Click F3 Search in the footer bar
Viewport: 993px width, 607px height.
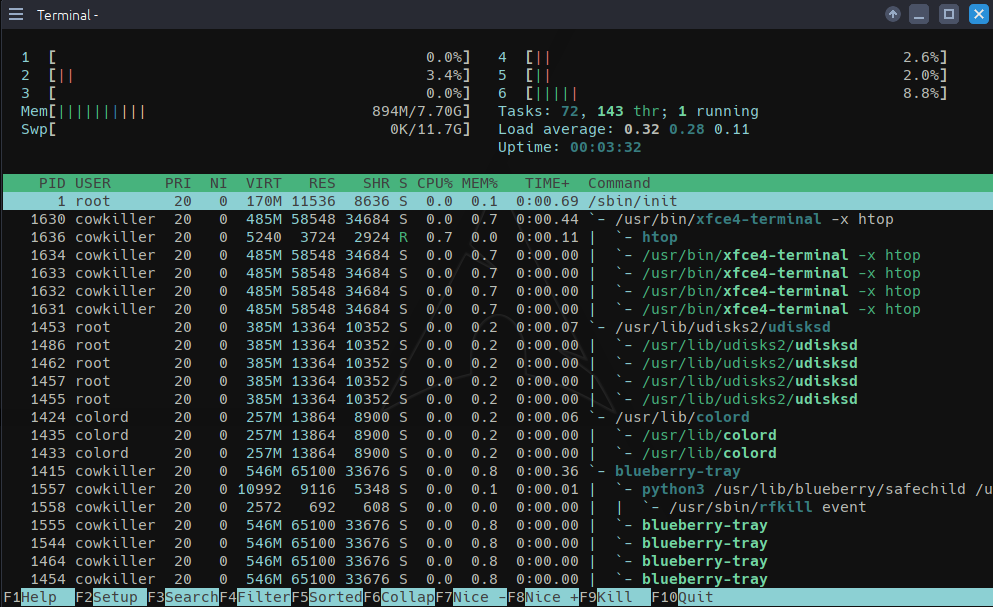tap(183, 597)
